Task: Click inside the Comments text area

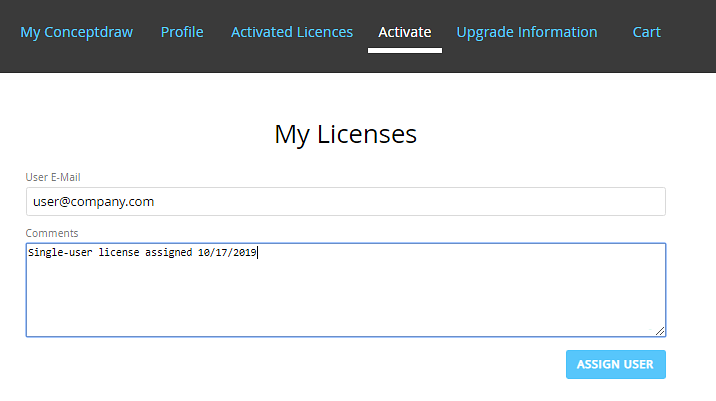Action: 346,290
